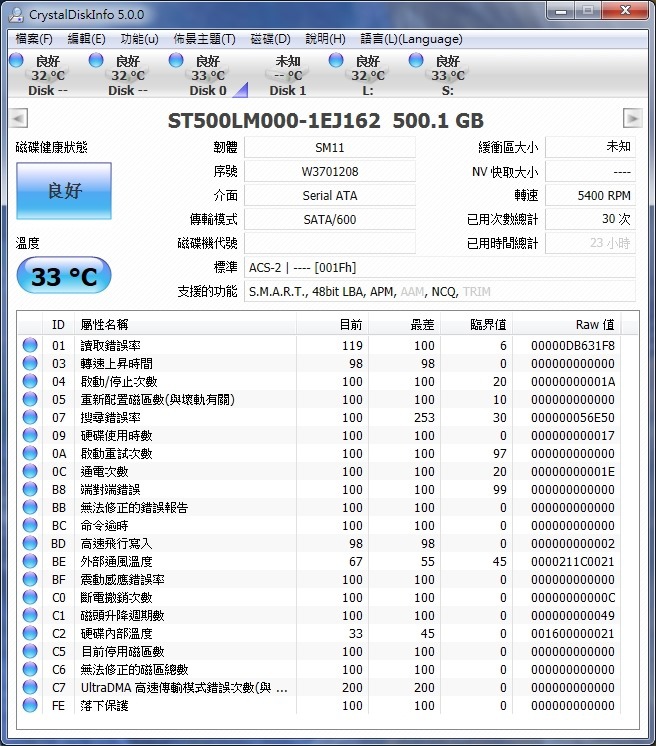
Task: Click raw value 001600000021
Action: pos(573,633)
